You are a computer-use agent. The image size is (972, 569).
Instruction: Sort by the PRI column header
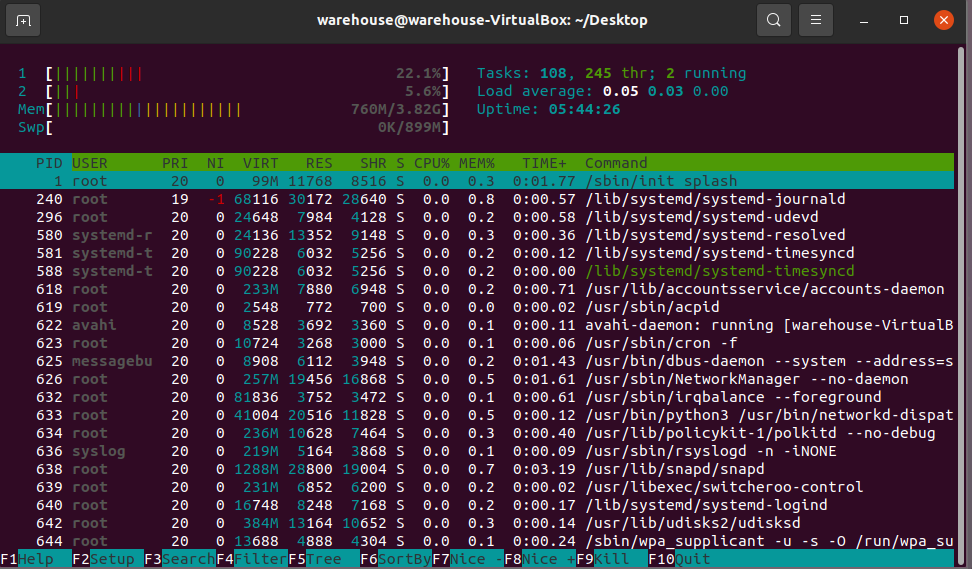(175, 163)
